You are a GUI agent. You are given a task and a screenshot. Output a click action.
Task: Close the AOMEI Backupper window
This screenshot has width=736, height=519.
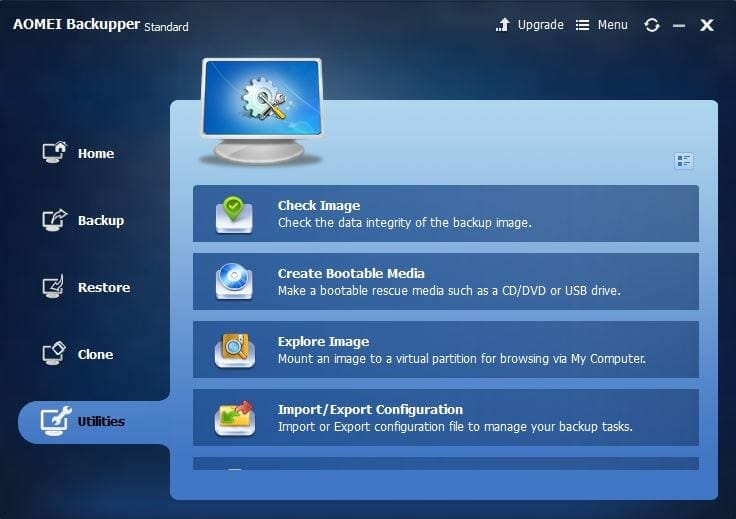pos(707,25)
